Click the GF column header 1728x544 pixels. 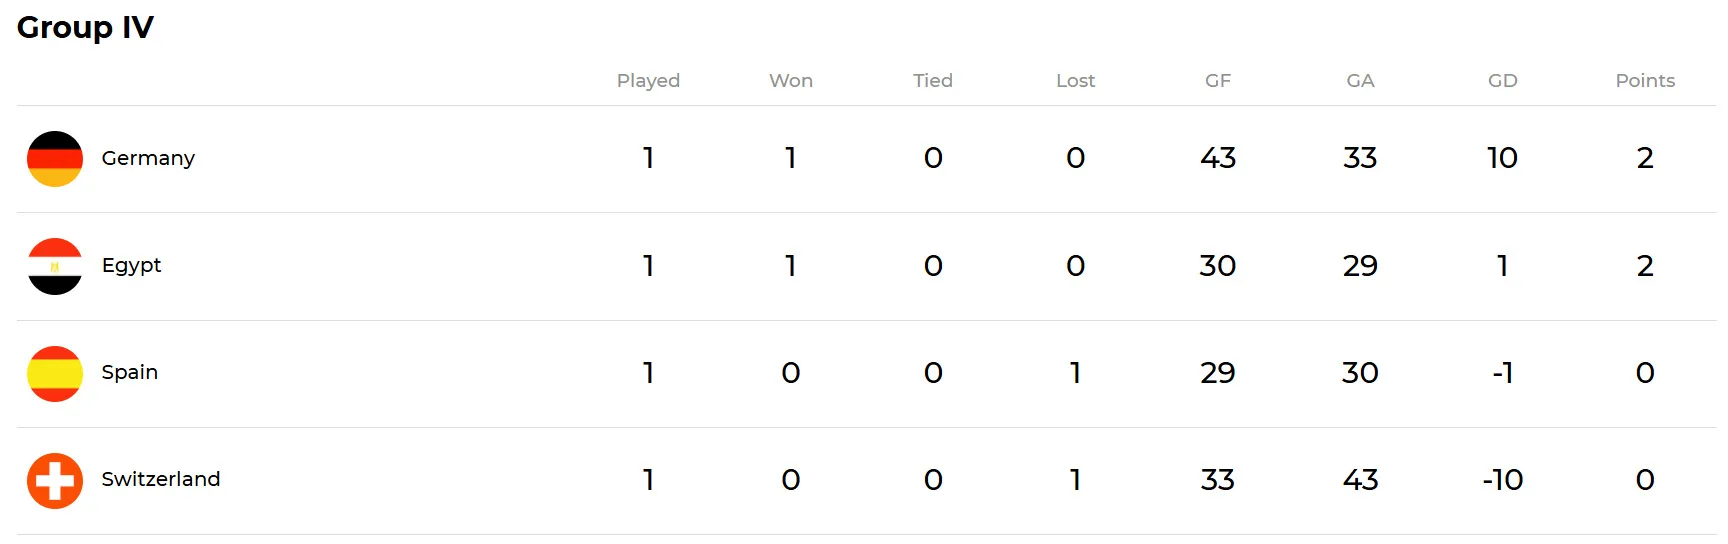point(1217,80)
